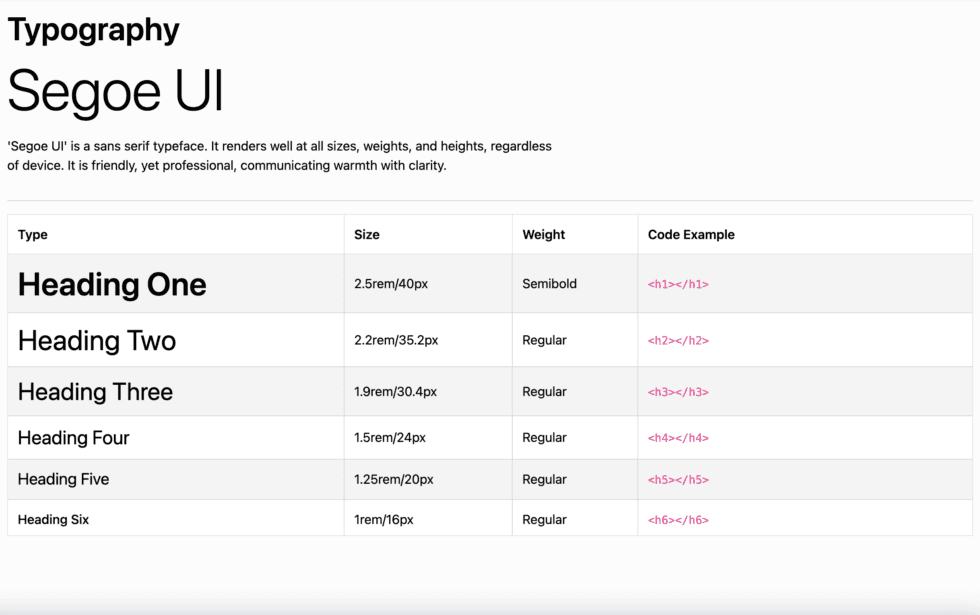Click the <h2></h2> code example

click(678, 341)
